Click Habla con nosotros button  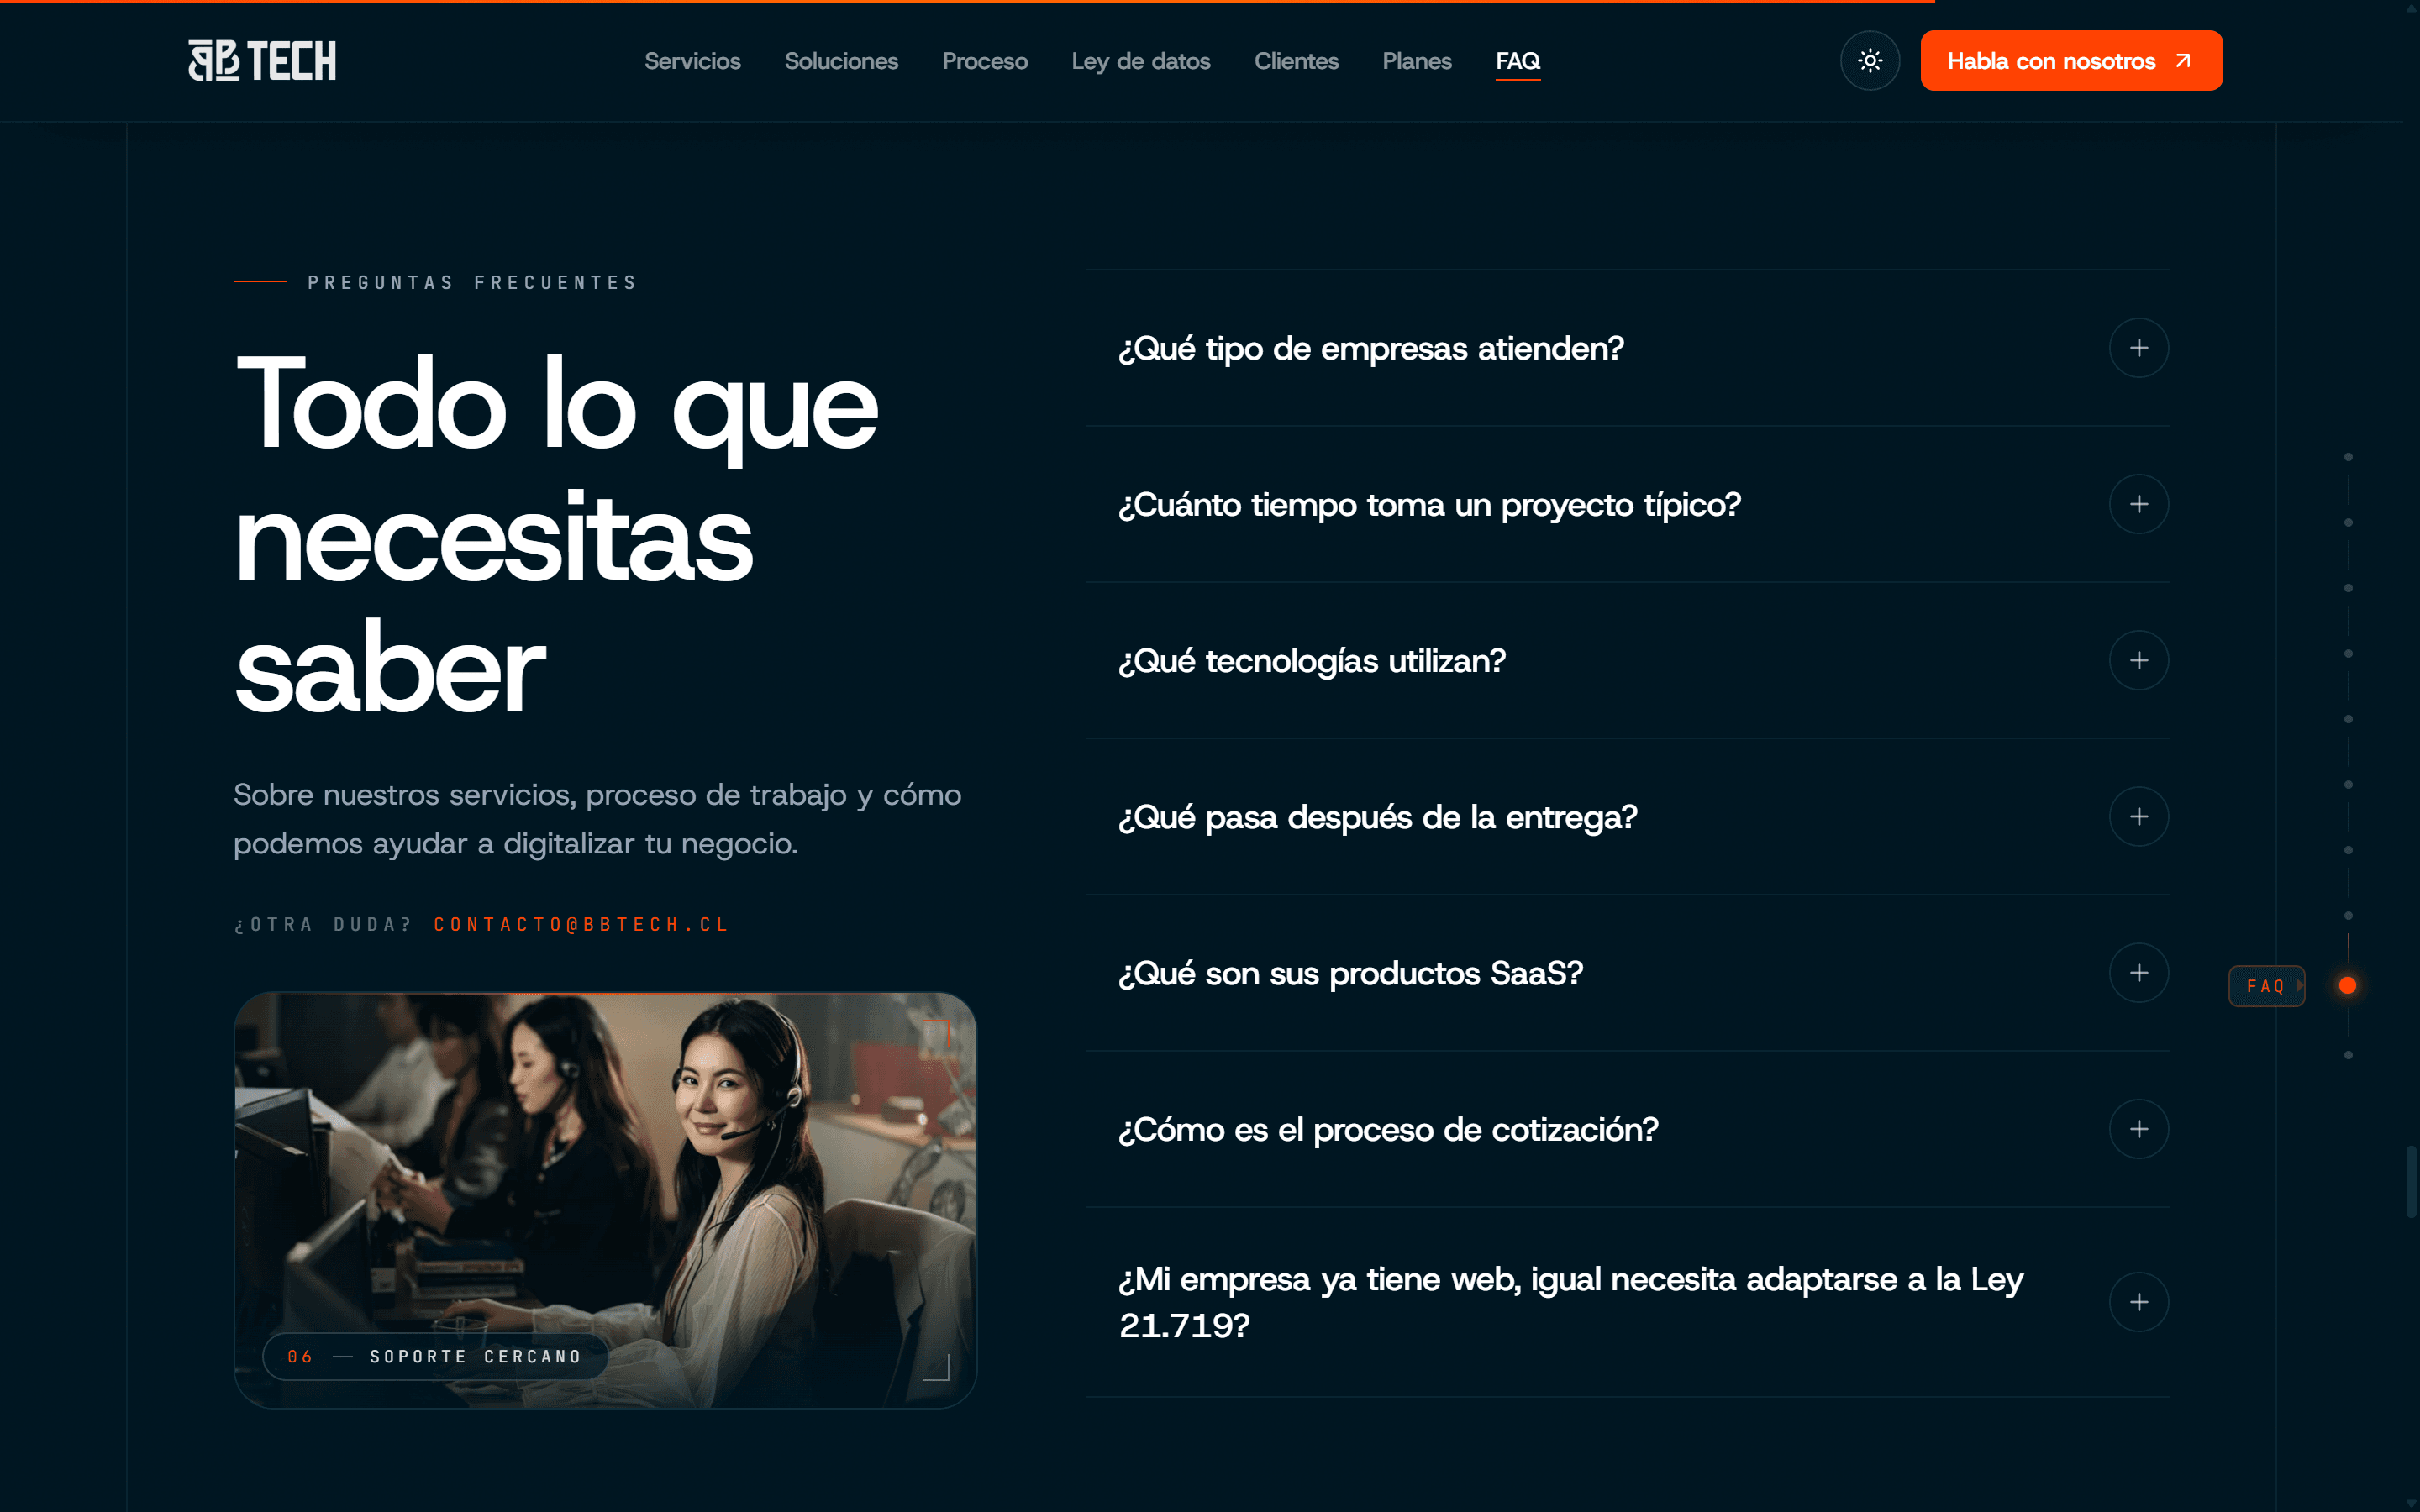pos(2071,61)
